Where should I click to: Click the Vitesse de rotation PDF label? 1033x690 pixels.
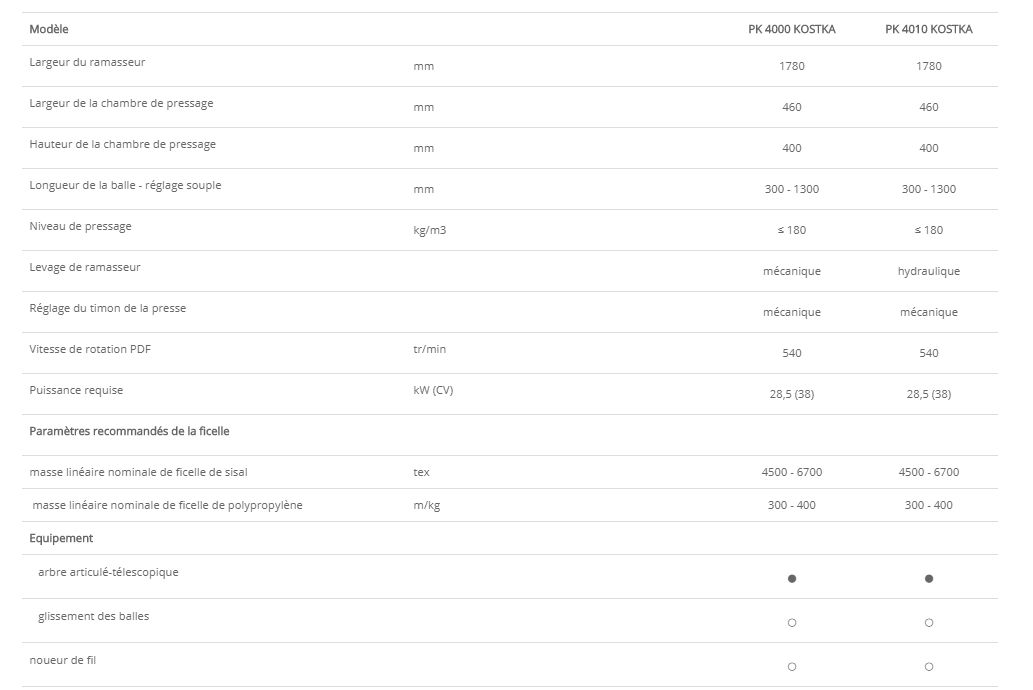(89, 349)
